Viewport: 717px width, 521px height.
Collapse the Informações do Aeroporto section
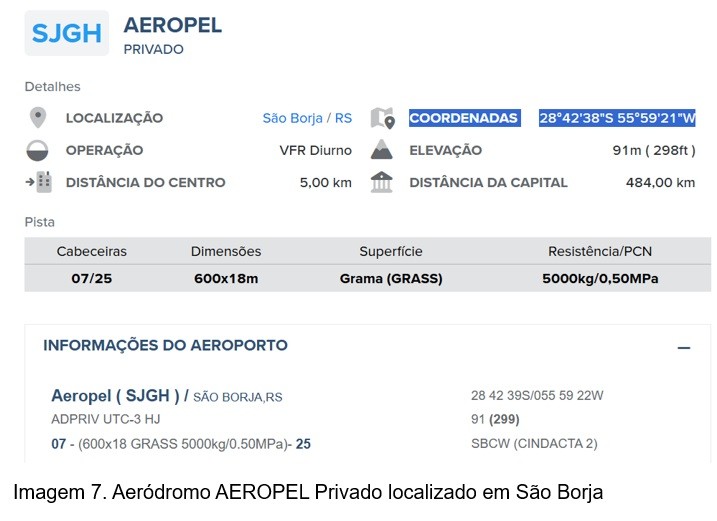pyautogui.click(x=684, y=347)
